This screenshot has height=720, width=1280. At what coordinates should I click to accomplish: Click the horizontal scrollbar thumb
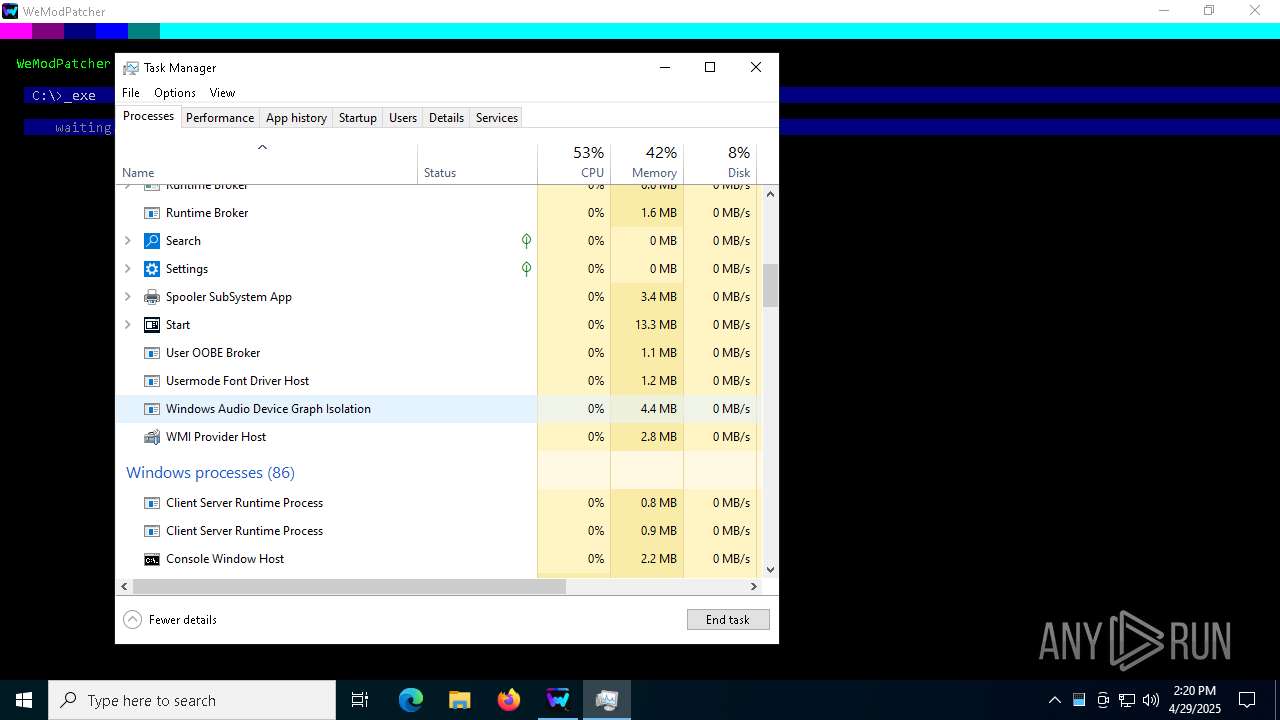pyautogui.click(x=348, y=587)
